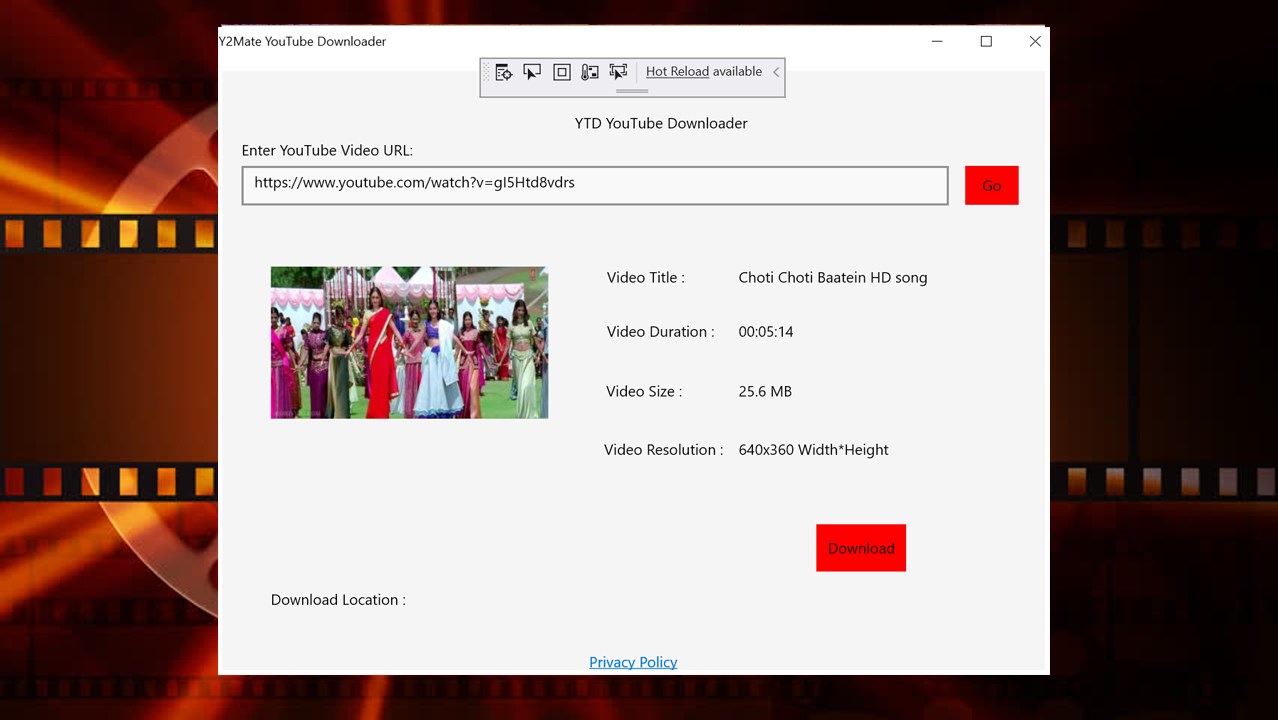The height and width of the screenshot is (720, 1278).
Task: Click the 'Video Title :' label
Action: coord(646,278)
